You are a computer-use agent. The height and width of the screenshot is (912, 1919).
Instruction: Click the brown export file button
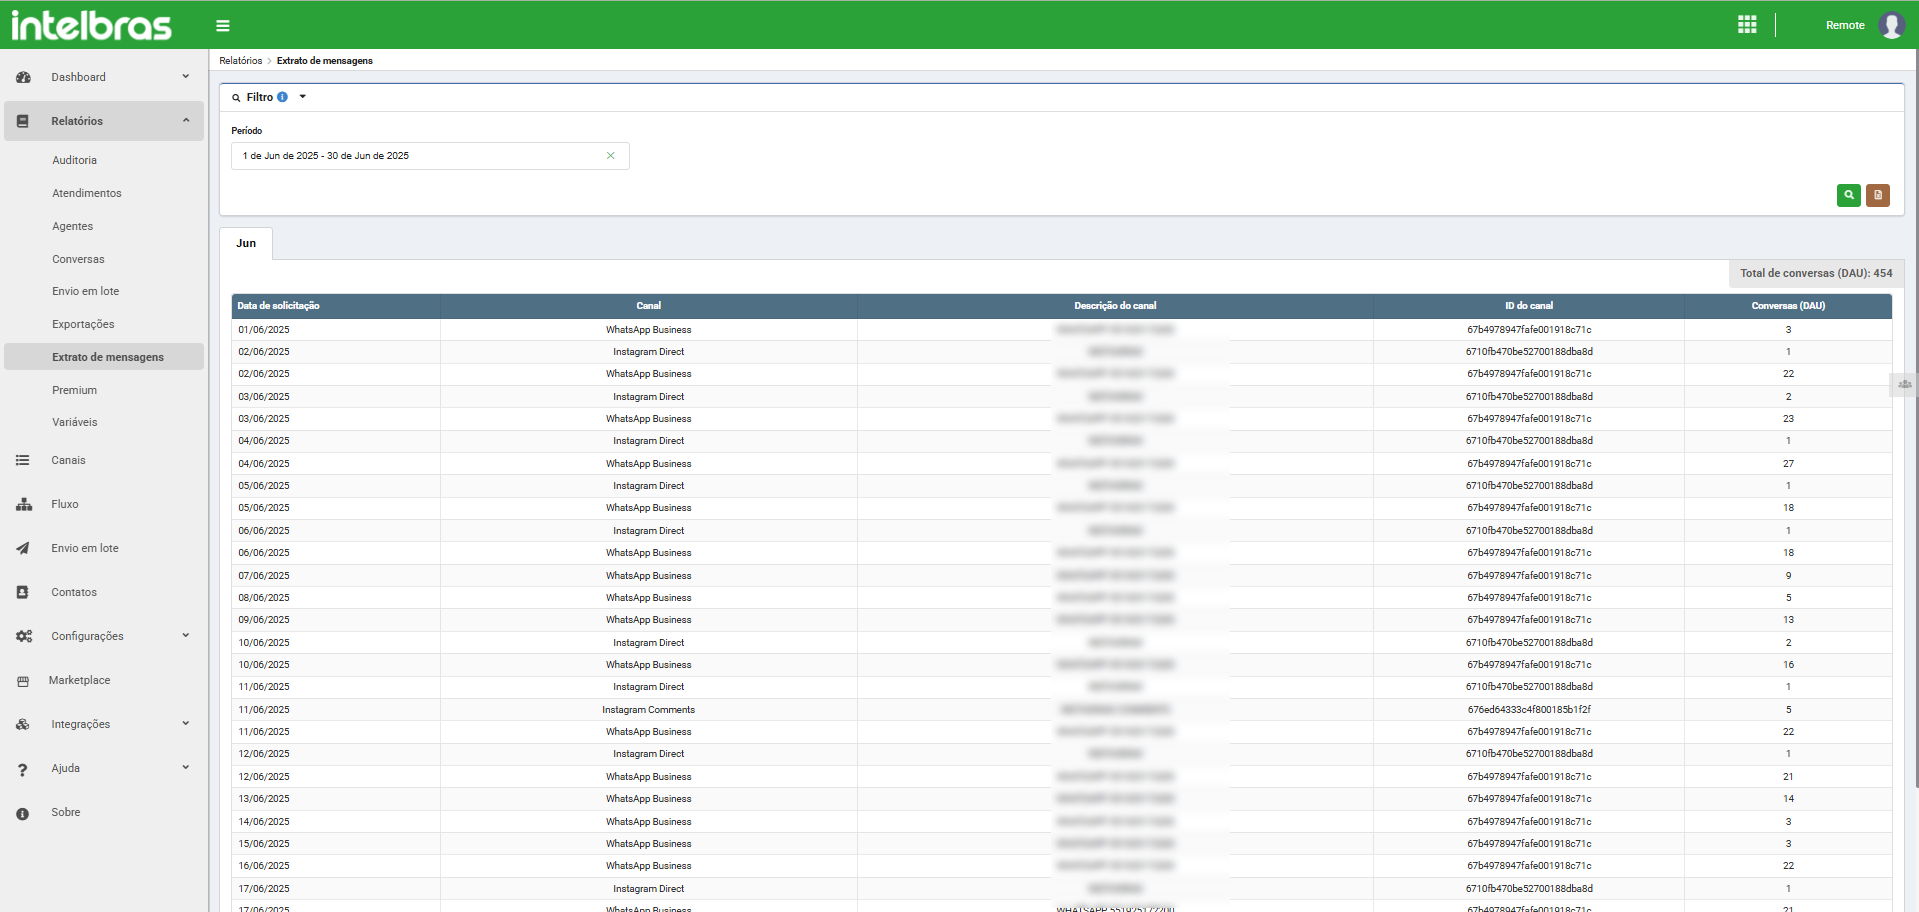tap(1878, 195)
